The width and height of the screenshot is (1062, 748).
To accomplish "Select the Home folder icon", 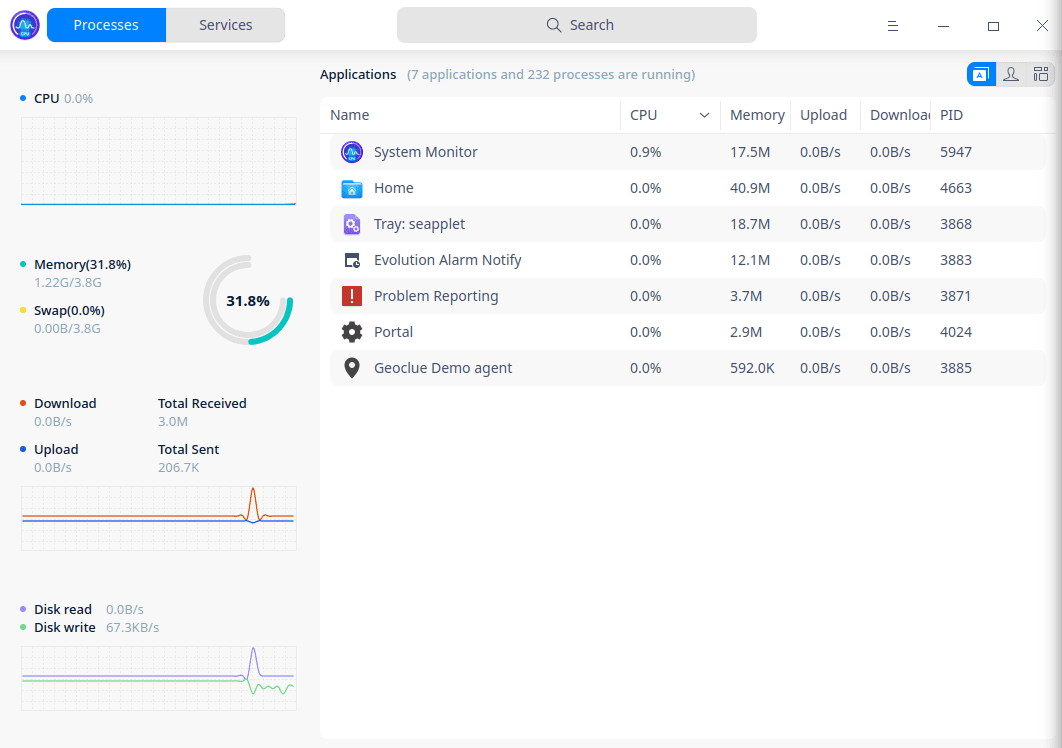I will point(352,188).
